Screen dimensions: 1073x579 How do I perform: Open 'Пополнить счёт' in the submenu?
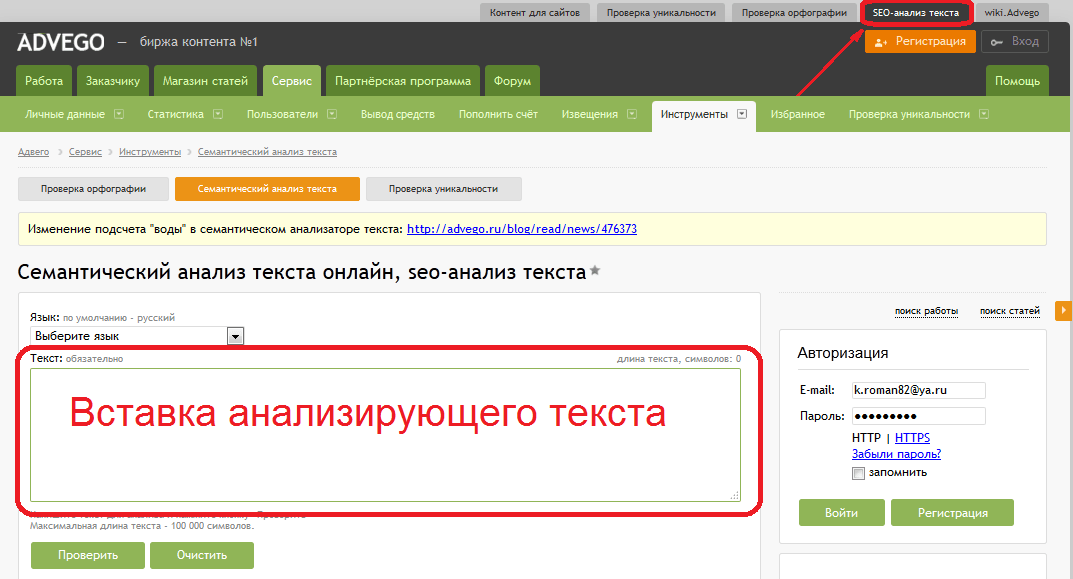click(498, 114)
